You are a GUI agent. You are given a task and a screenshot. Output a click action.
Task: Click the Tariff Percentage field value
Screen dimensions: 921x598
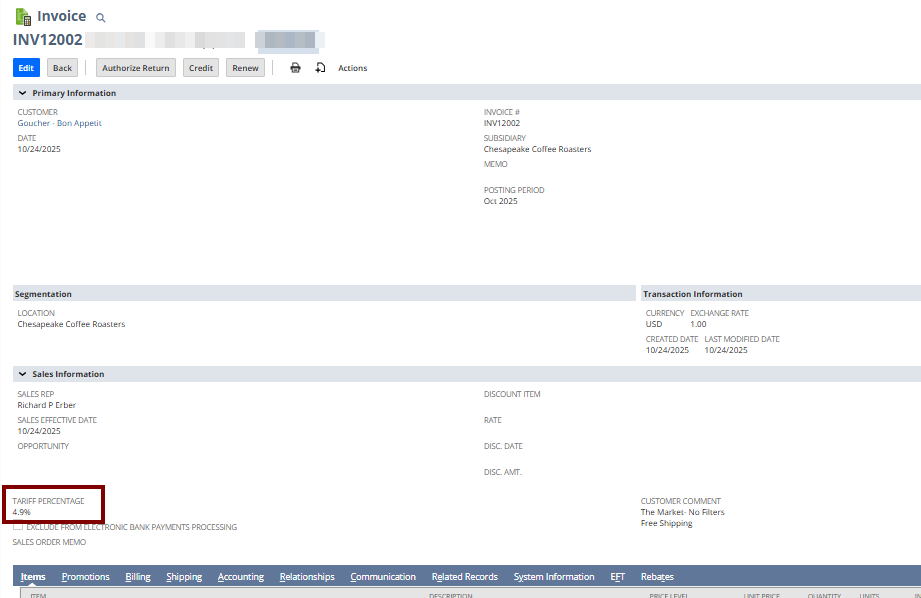click(22, 512)
